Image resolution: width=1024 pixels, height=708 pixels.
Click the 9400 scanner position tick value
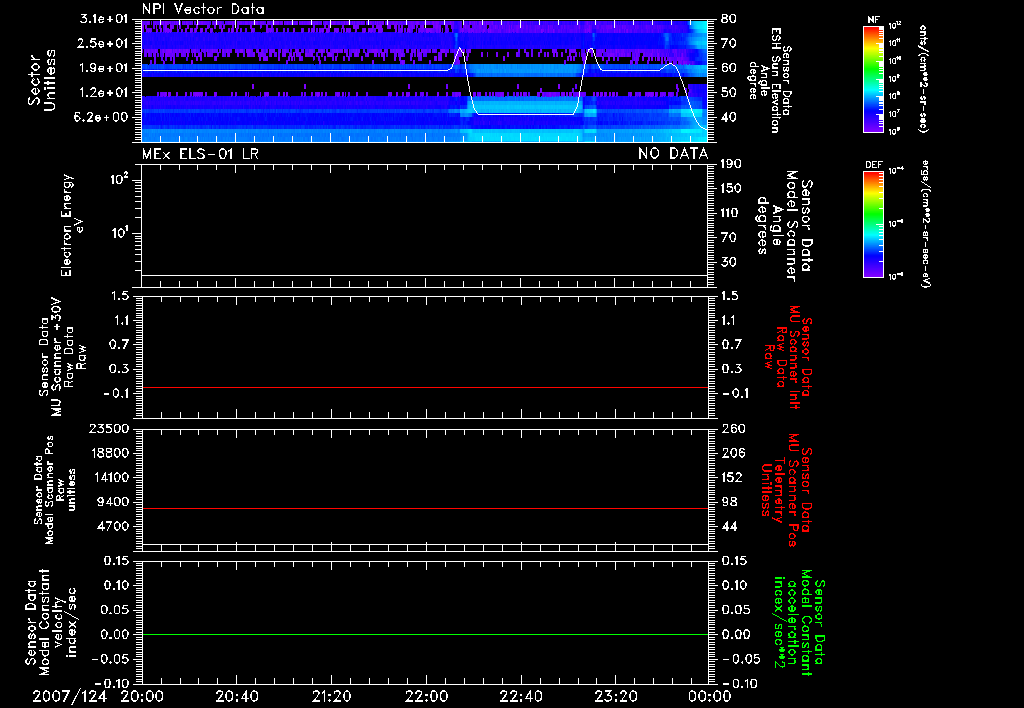click(x=112, y=502)
